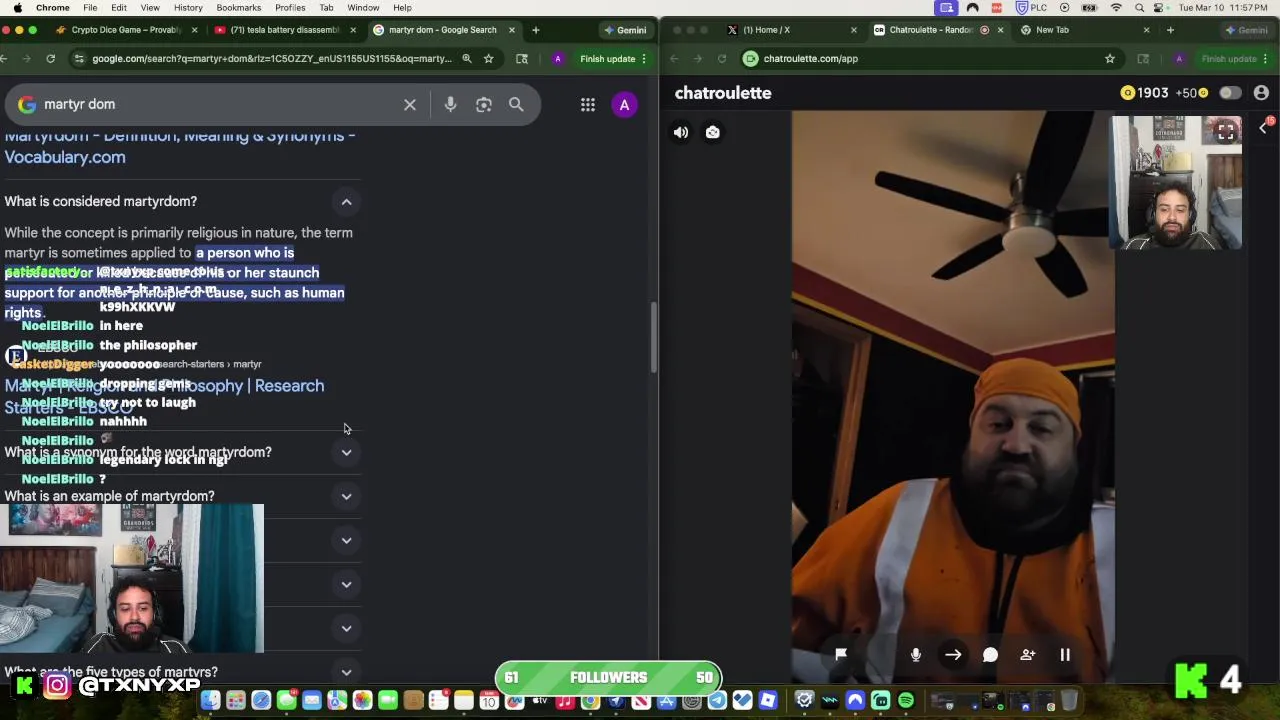Open a new tab in right Chrome window
Viewport: 1280px width, 720px height.
(1170, 30)
